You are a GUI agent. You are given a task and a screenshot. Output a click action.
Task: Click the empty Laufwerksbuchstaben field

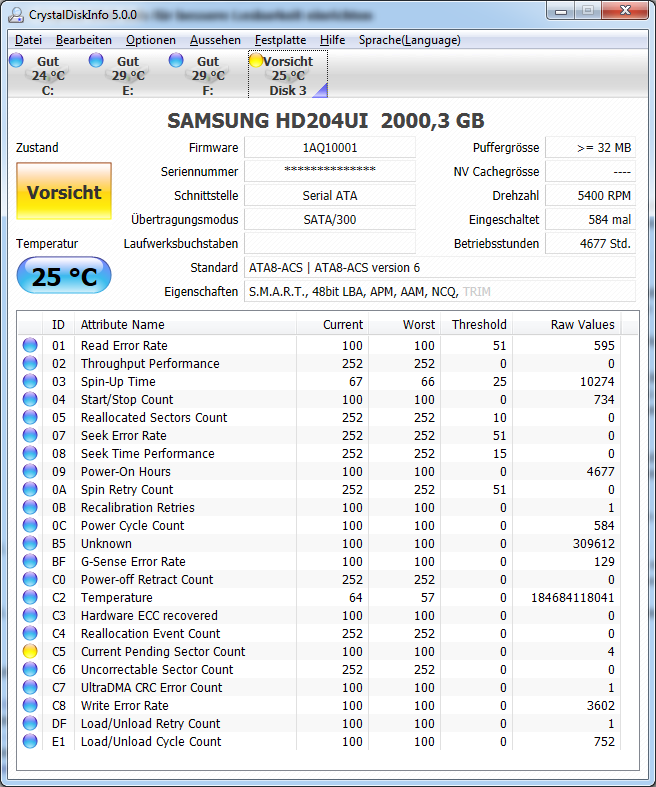[330, 243]
